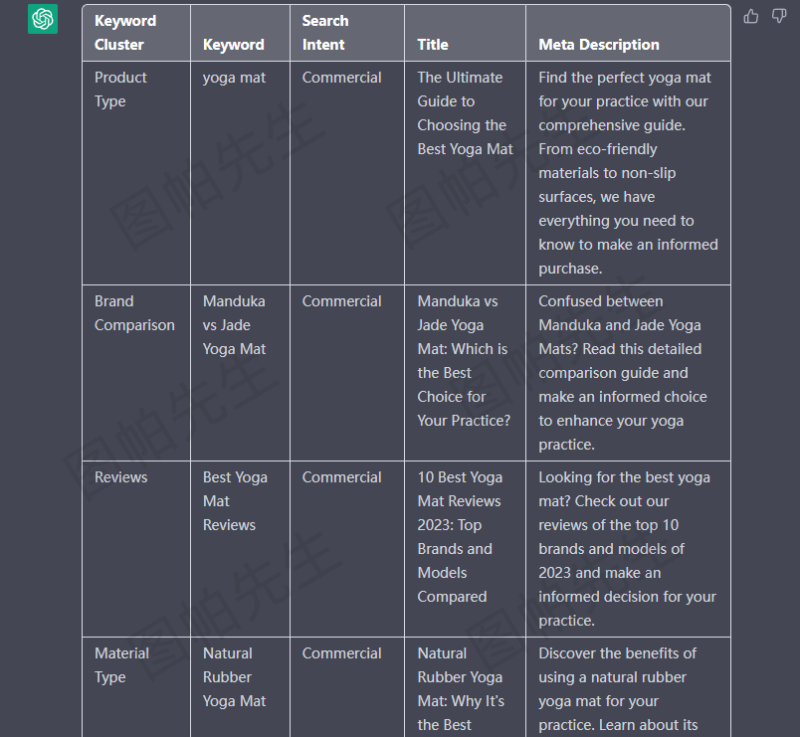Select the 'Natural Rubber Yoga Mat' keyword cell
The height and width of the screenshot is (737, 800).
coord(234,677)
